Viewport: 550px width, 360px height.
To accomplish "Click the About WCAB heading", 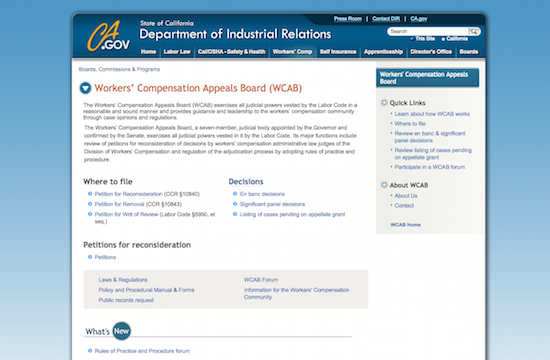I will tap(409, 185).
